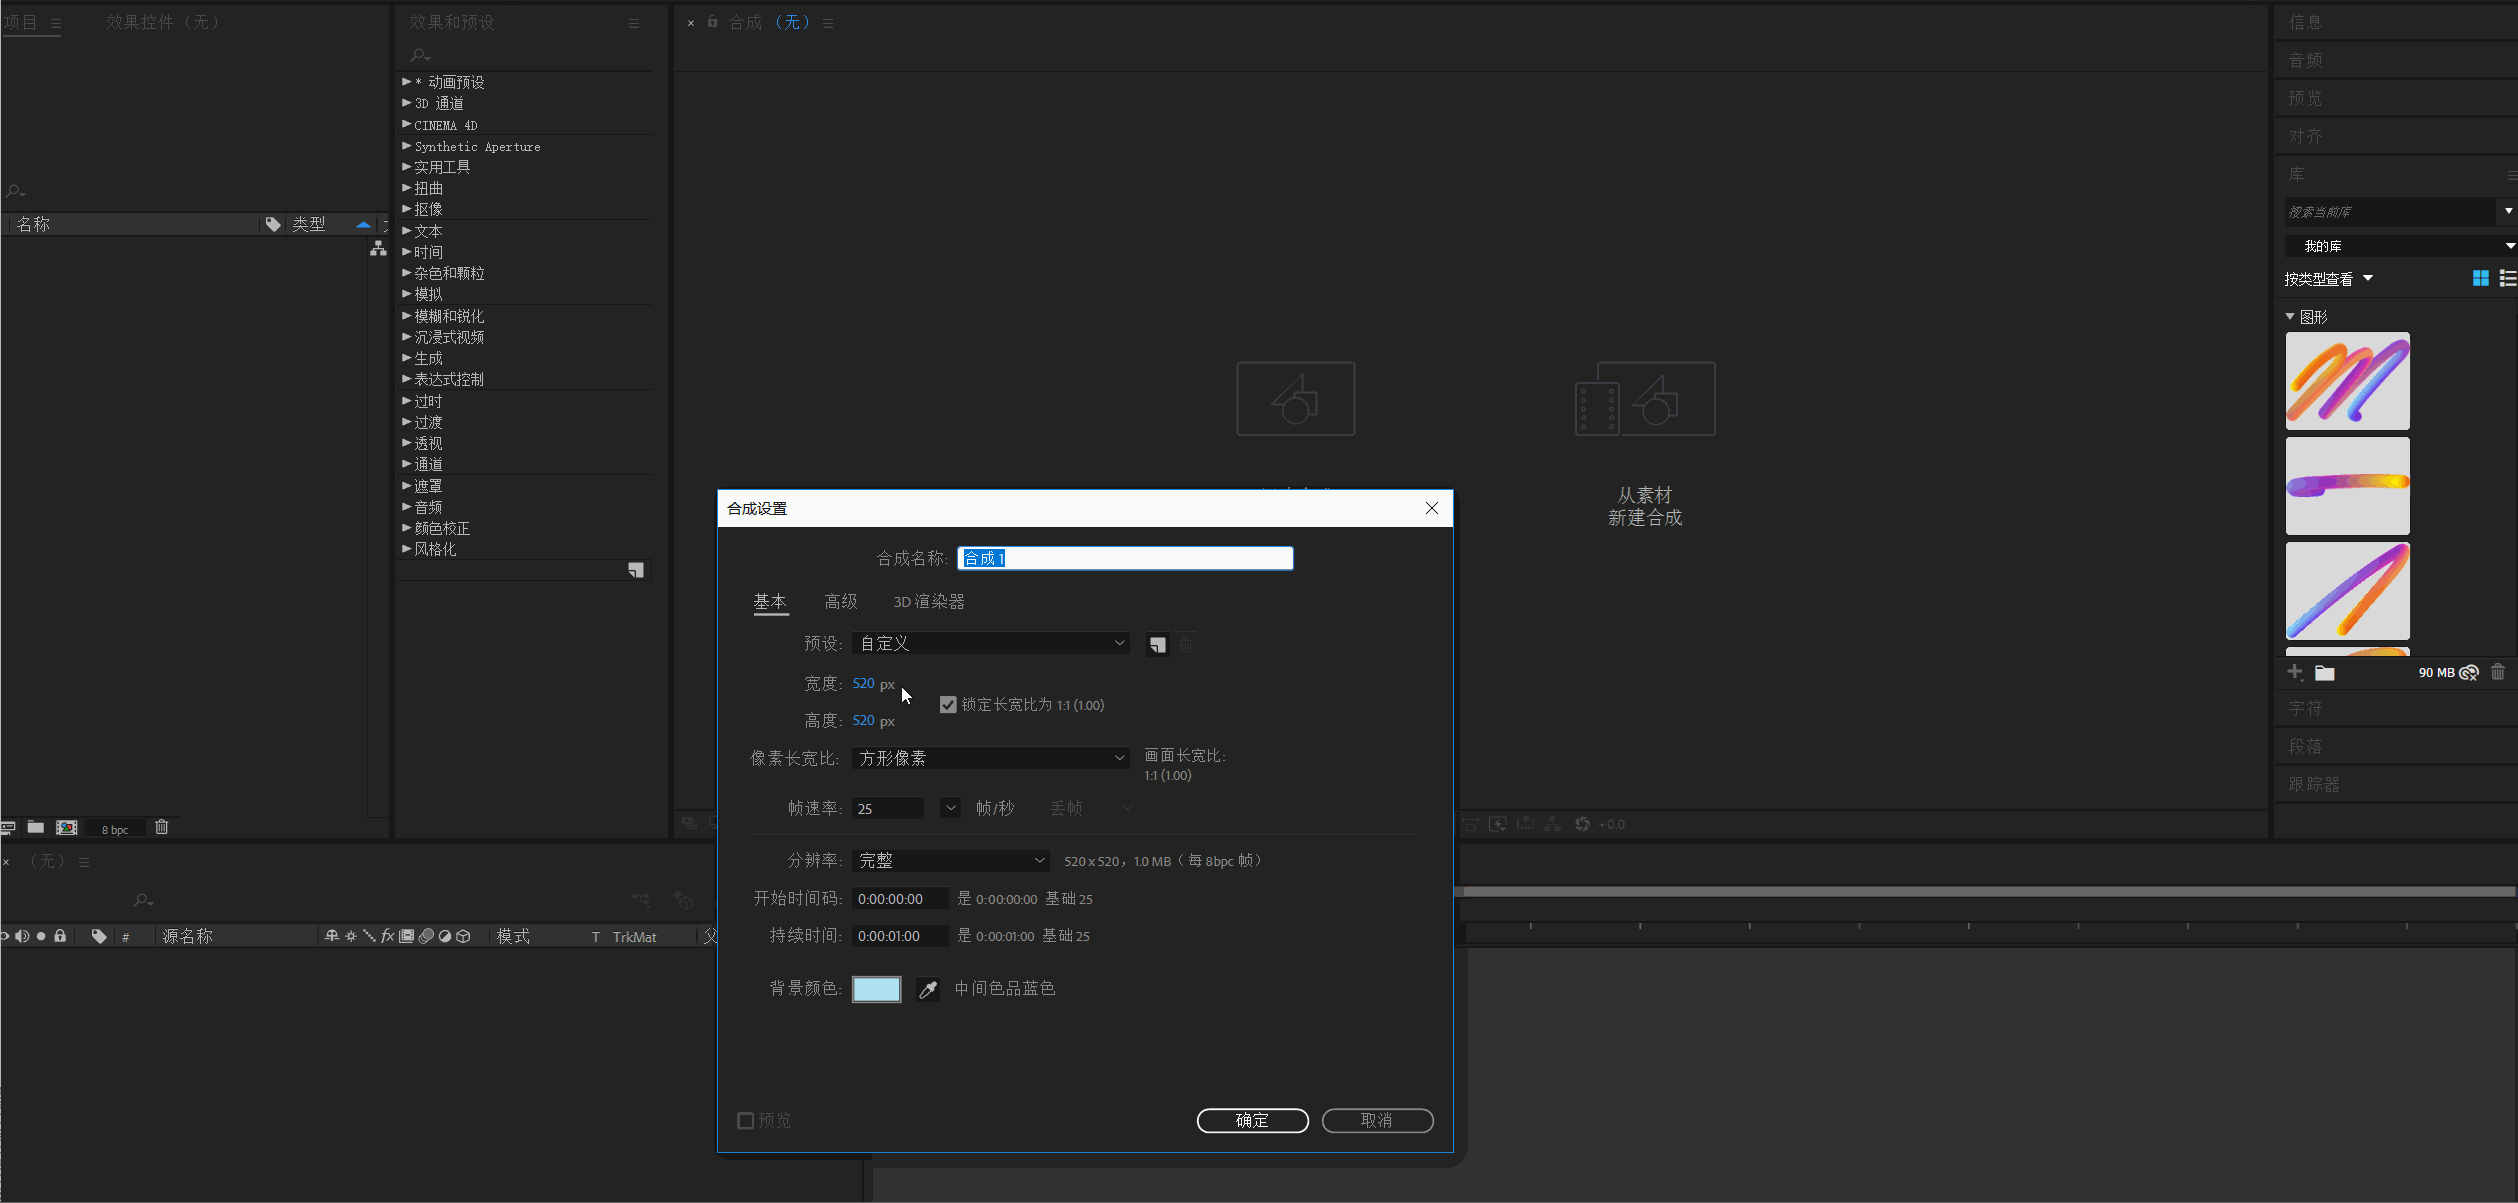The width and height of the screenshot is (2518, 1203).
Task: Click the eyedropper next to background color
Action: click(x=928, y=989)
